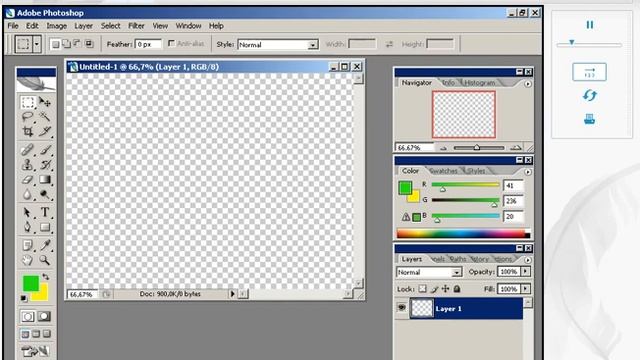Reset to default black and white colors
This screenshot has width=640, height=360.
point(24,299)
